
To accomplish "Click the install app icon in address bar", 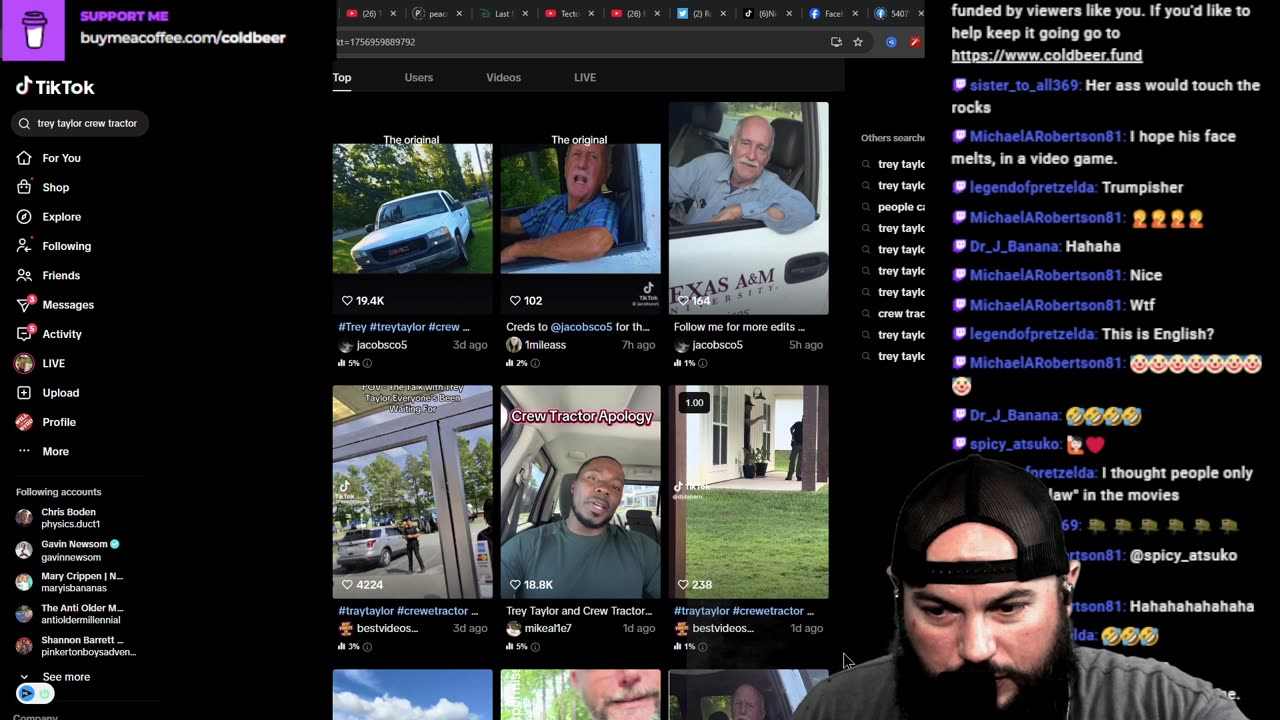I will pos(836,42).
